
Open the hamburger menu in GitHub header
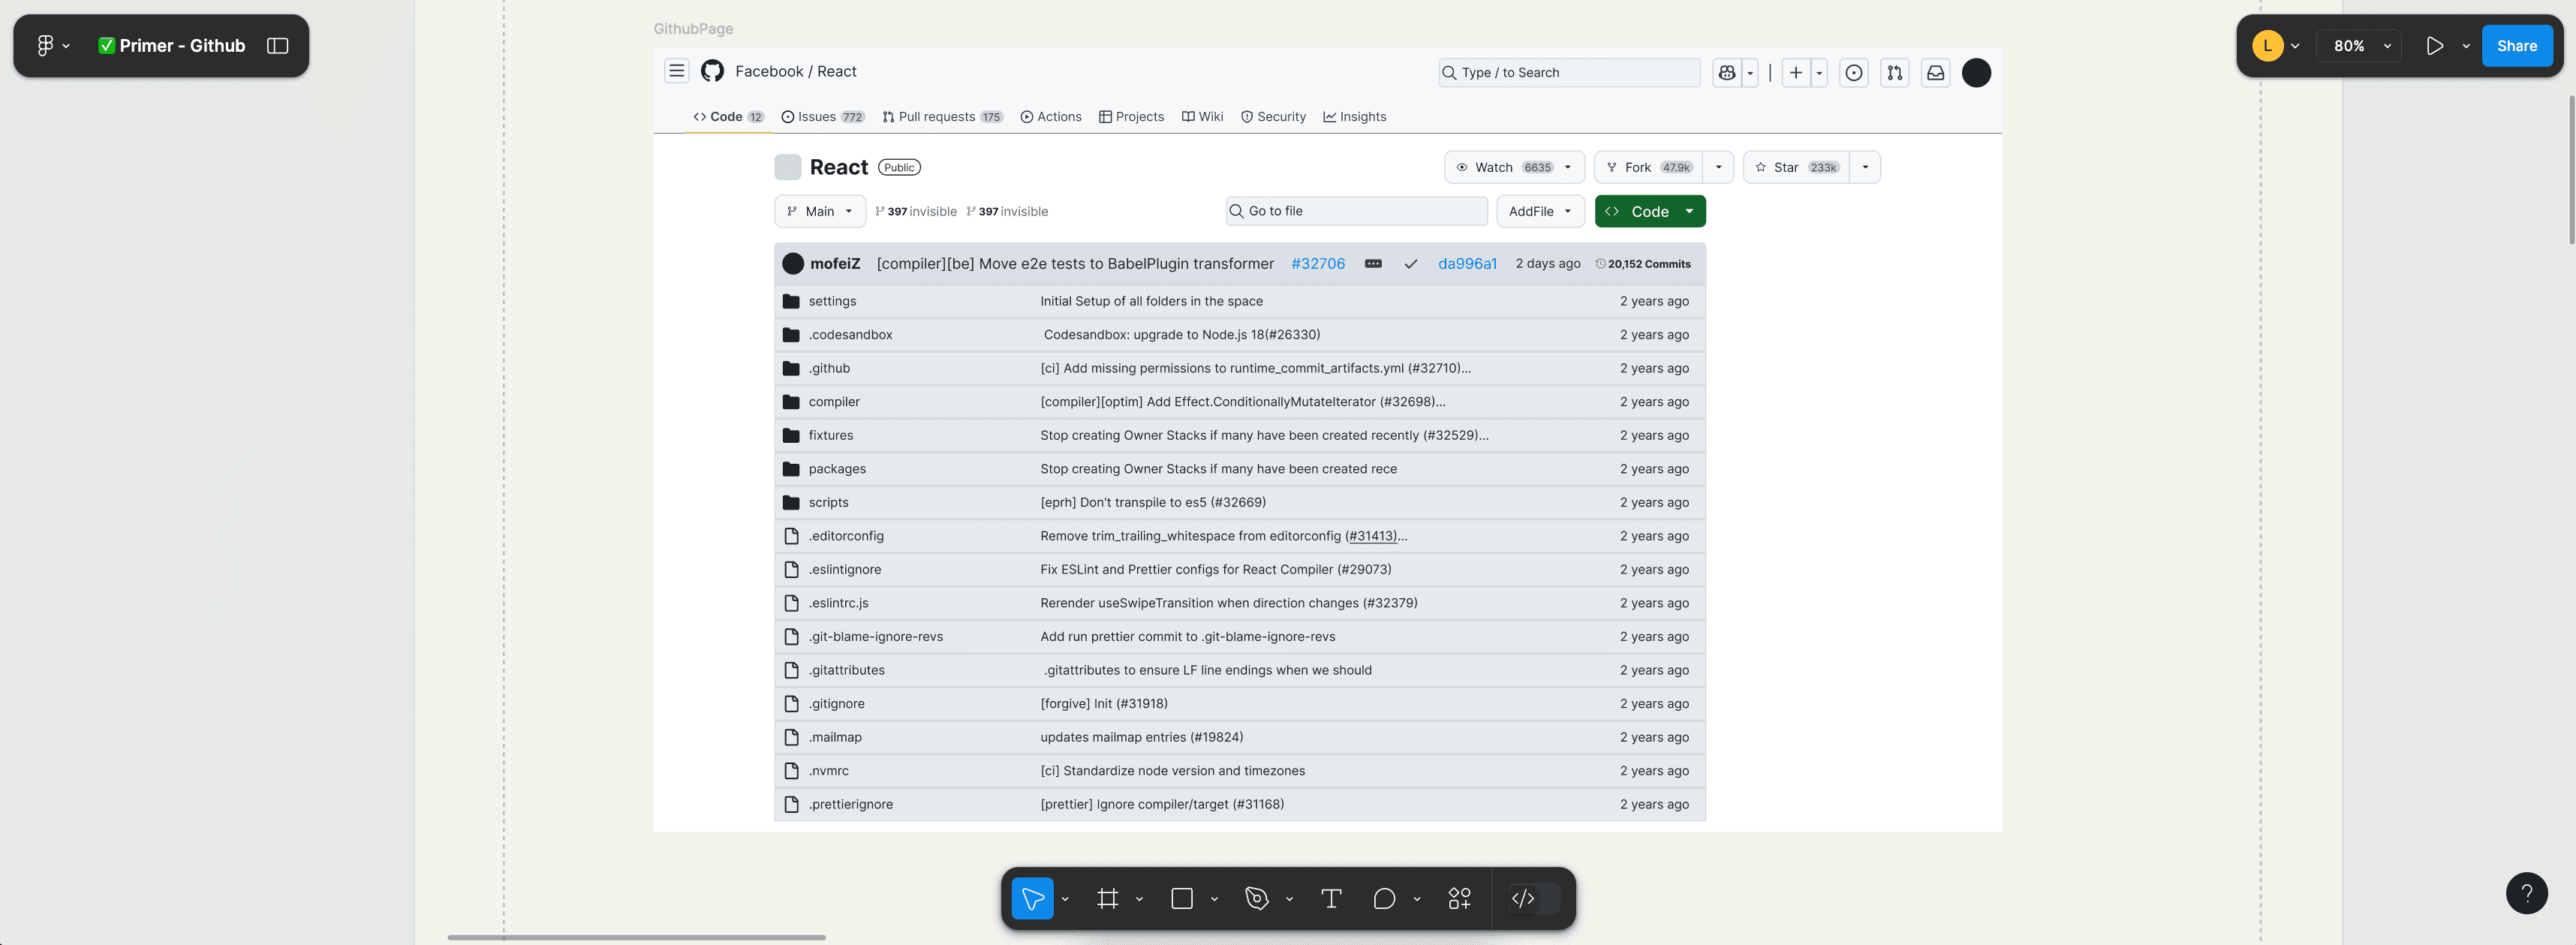click(x=677, y=71)
